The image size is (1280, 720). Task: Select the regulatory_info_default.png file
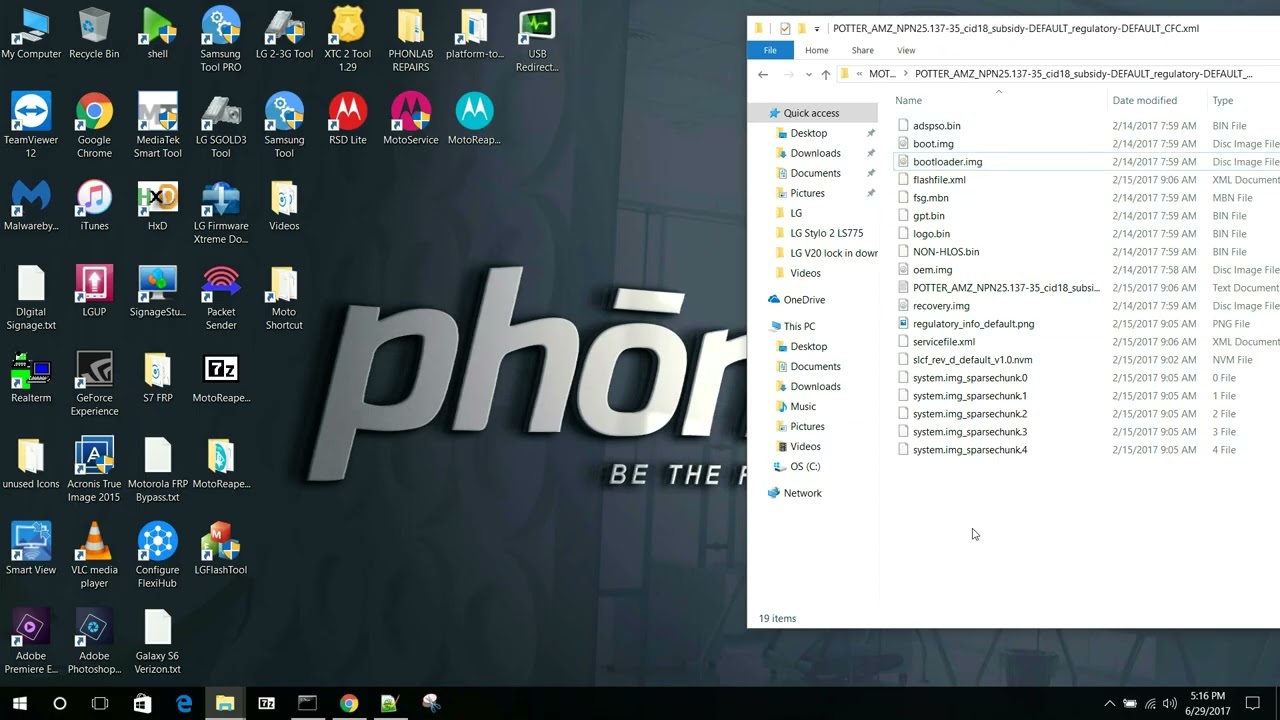(x=973, y=324)
